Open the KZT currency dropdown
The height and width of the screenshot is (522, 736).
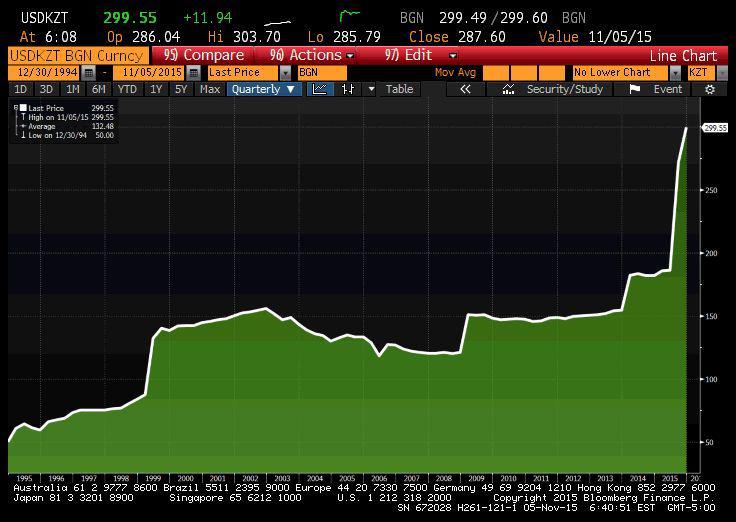point(721,73)
